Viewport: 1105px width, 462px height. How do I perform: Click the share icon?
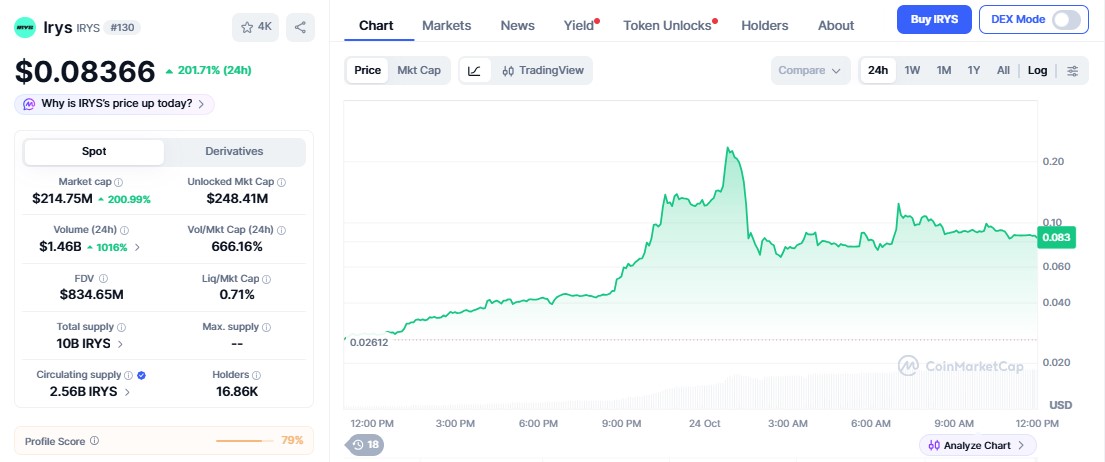click(x=300, y=27)
